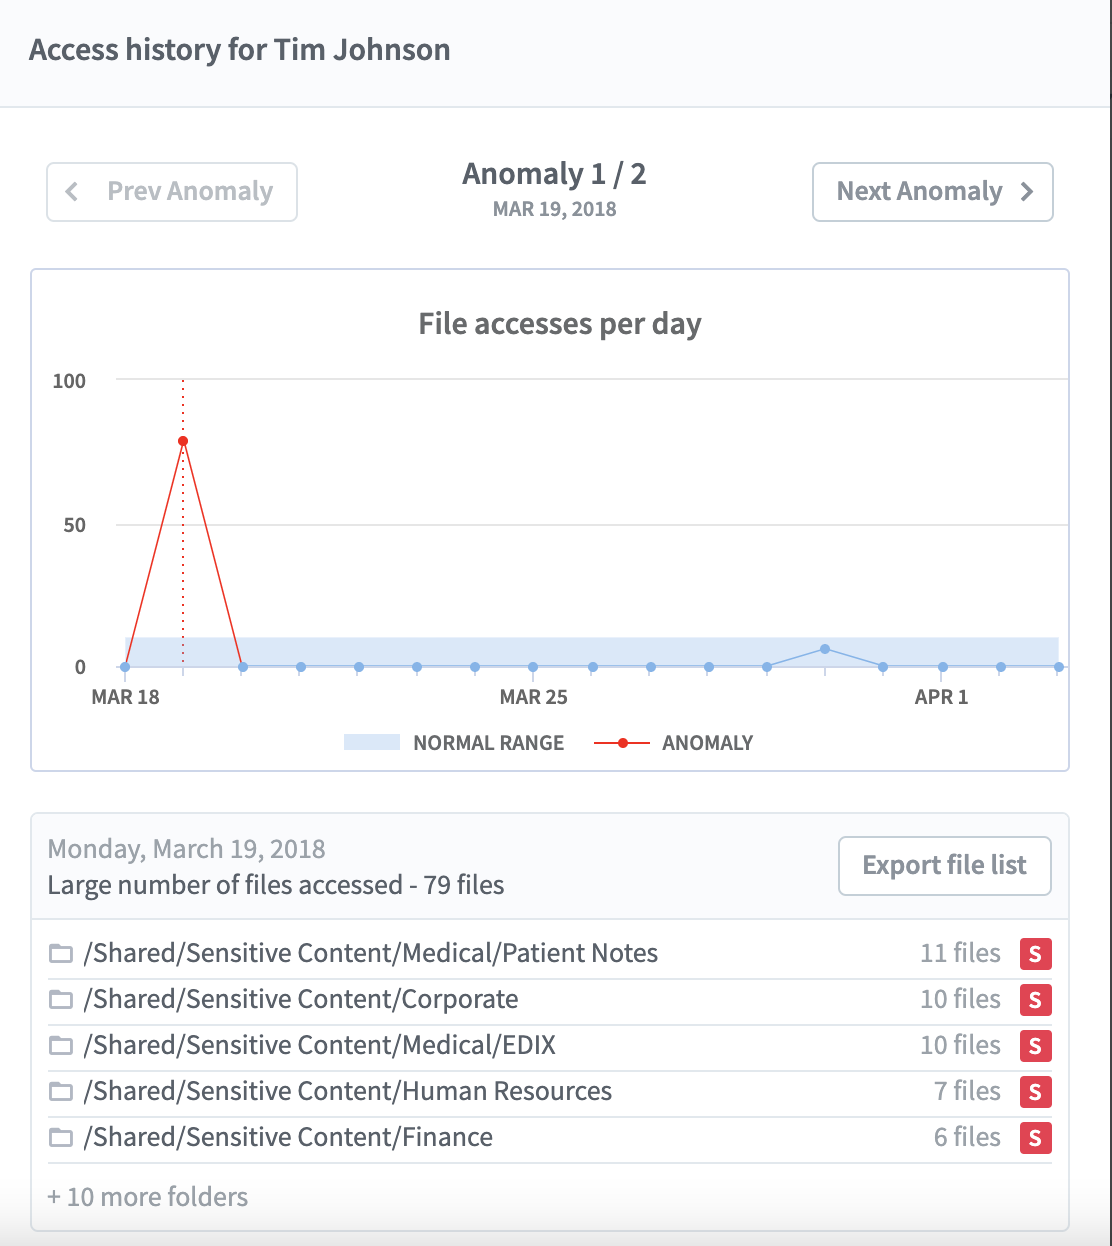Click the folder icon beside Corporate path
Viewport: 1112px width, 1246px height.
pos(61,1000)
